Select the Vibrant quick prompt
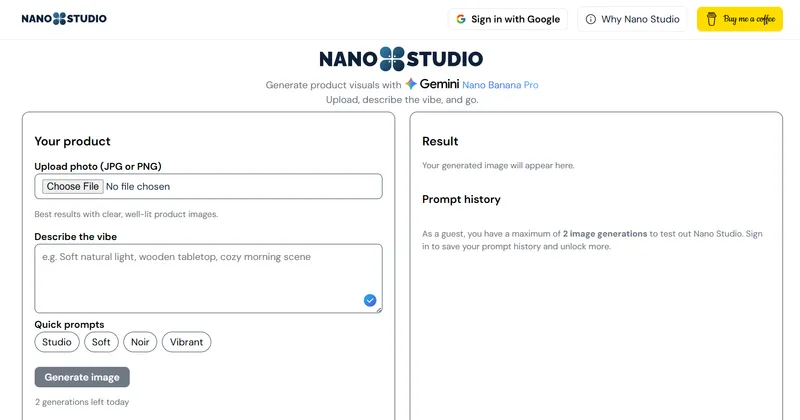The width and height of the screenshot is (800, 420). point(186,342)
